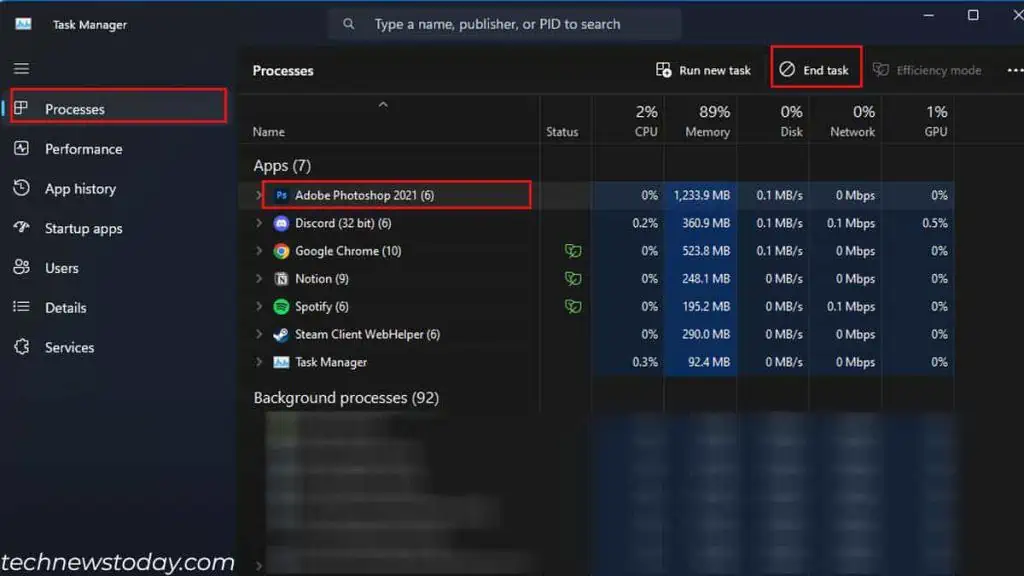Click the Steam Client WebHelper icon
Image resolution: width=1024 pixels, height=576 pixels.
click(281, 335)
